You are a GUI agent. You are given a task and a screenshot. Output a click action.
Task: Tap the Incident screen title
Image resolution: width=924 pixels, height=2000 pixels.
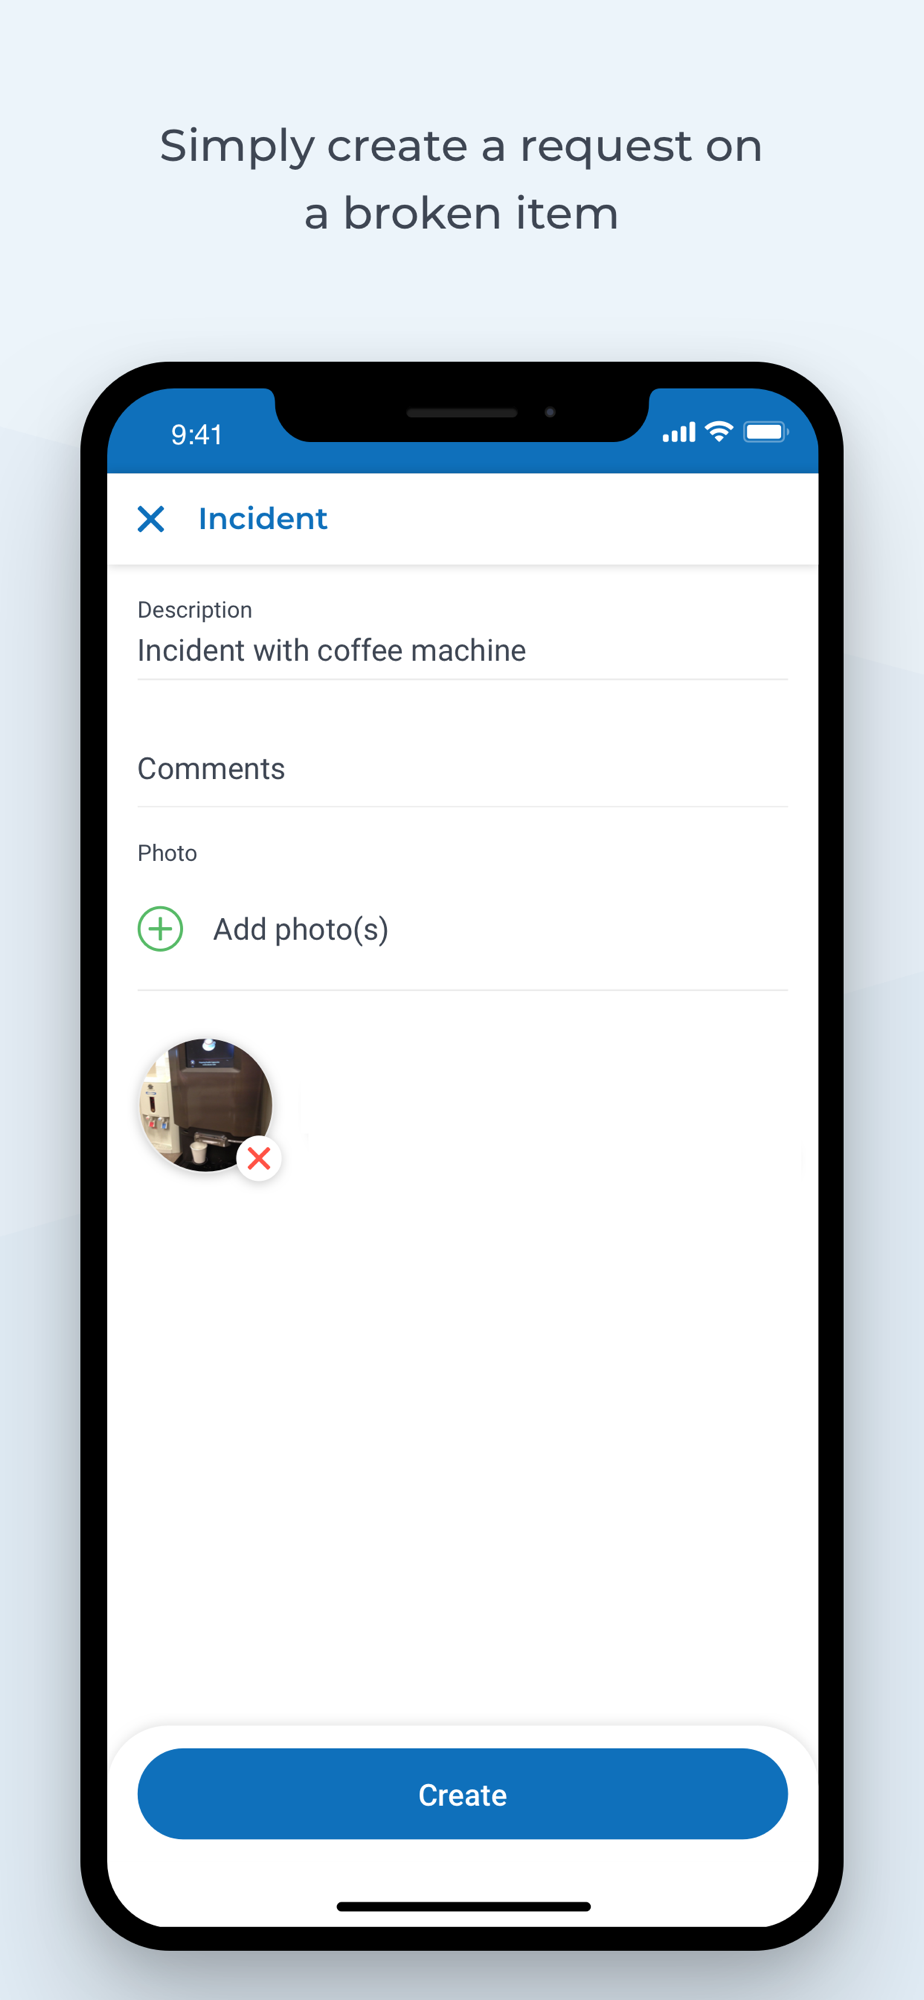click(263, 519)
